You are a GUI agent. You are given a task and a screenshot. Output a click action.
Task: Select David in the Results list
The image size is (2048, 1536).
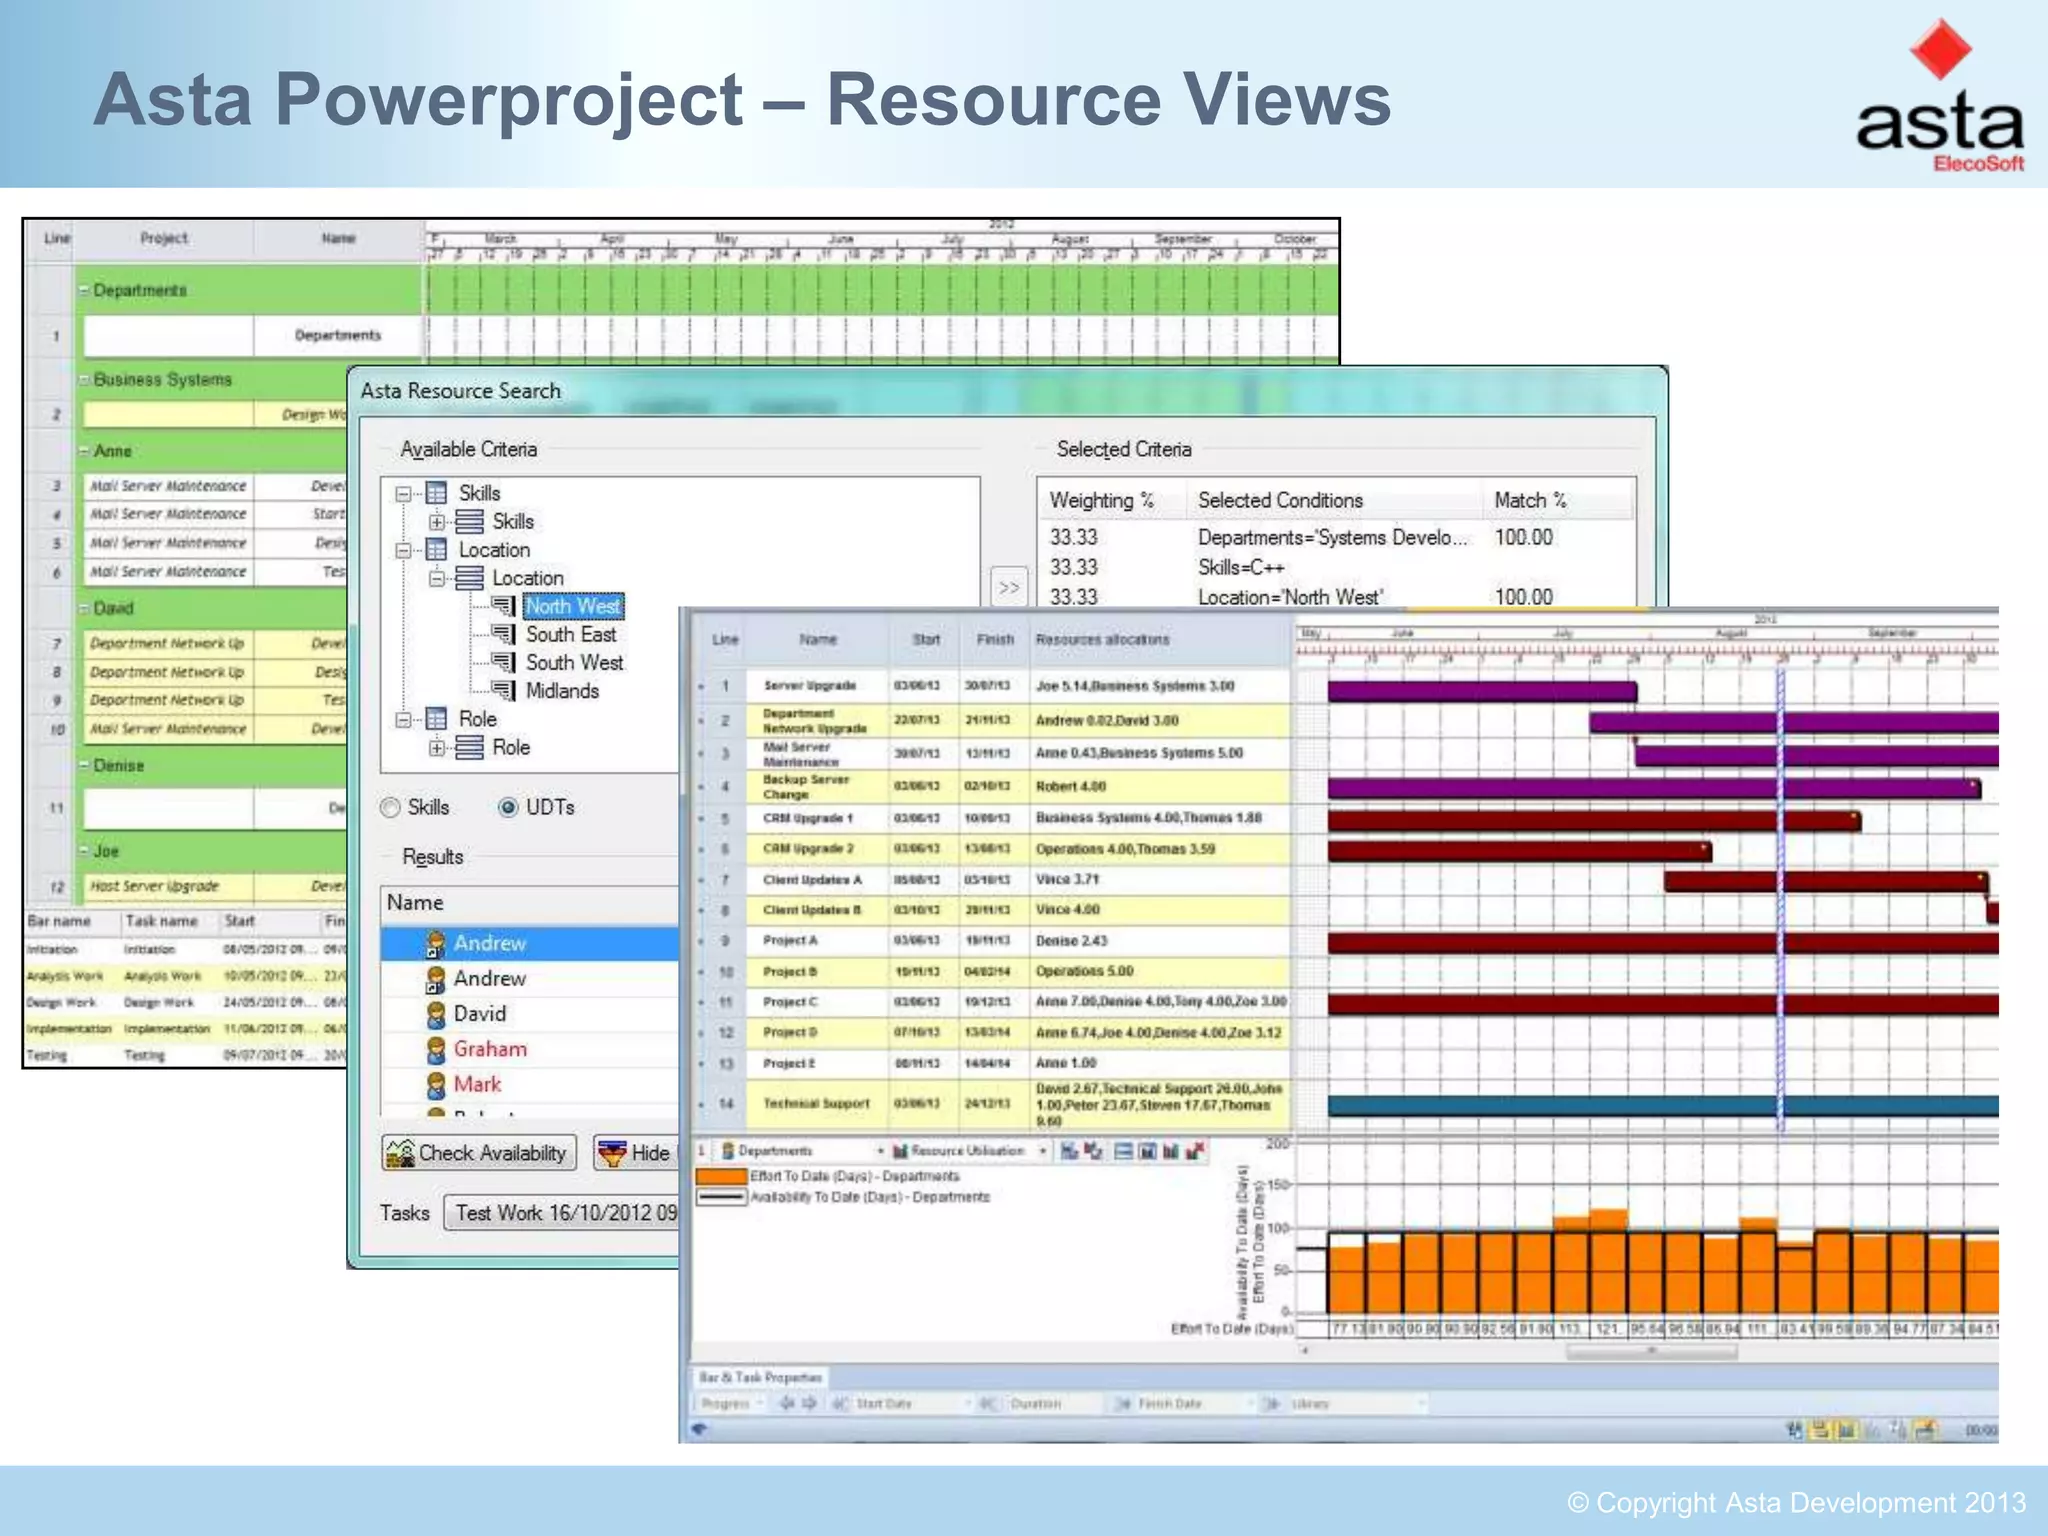point(530,1013)
